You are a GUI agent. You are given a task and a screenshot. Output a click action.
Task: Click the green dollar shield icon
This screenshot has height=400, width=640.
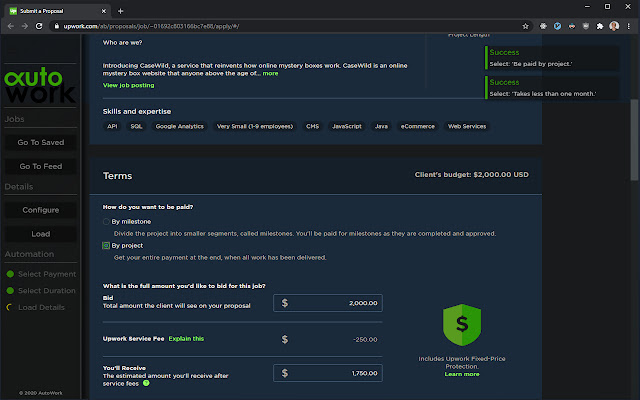pos(462,325)
